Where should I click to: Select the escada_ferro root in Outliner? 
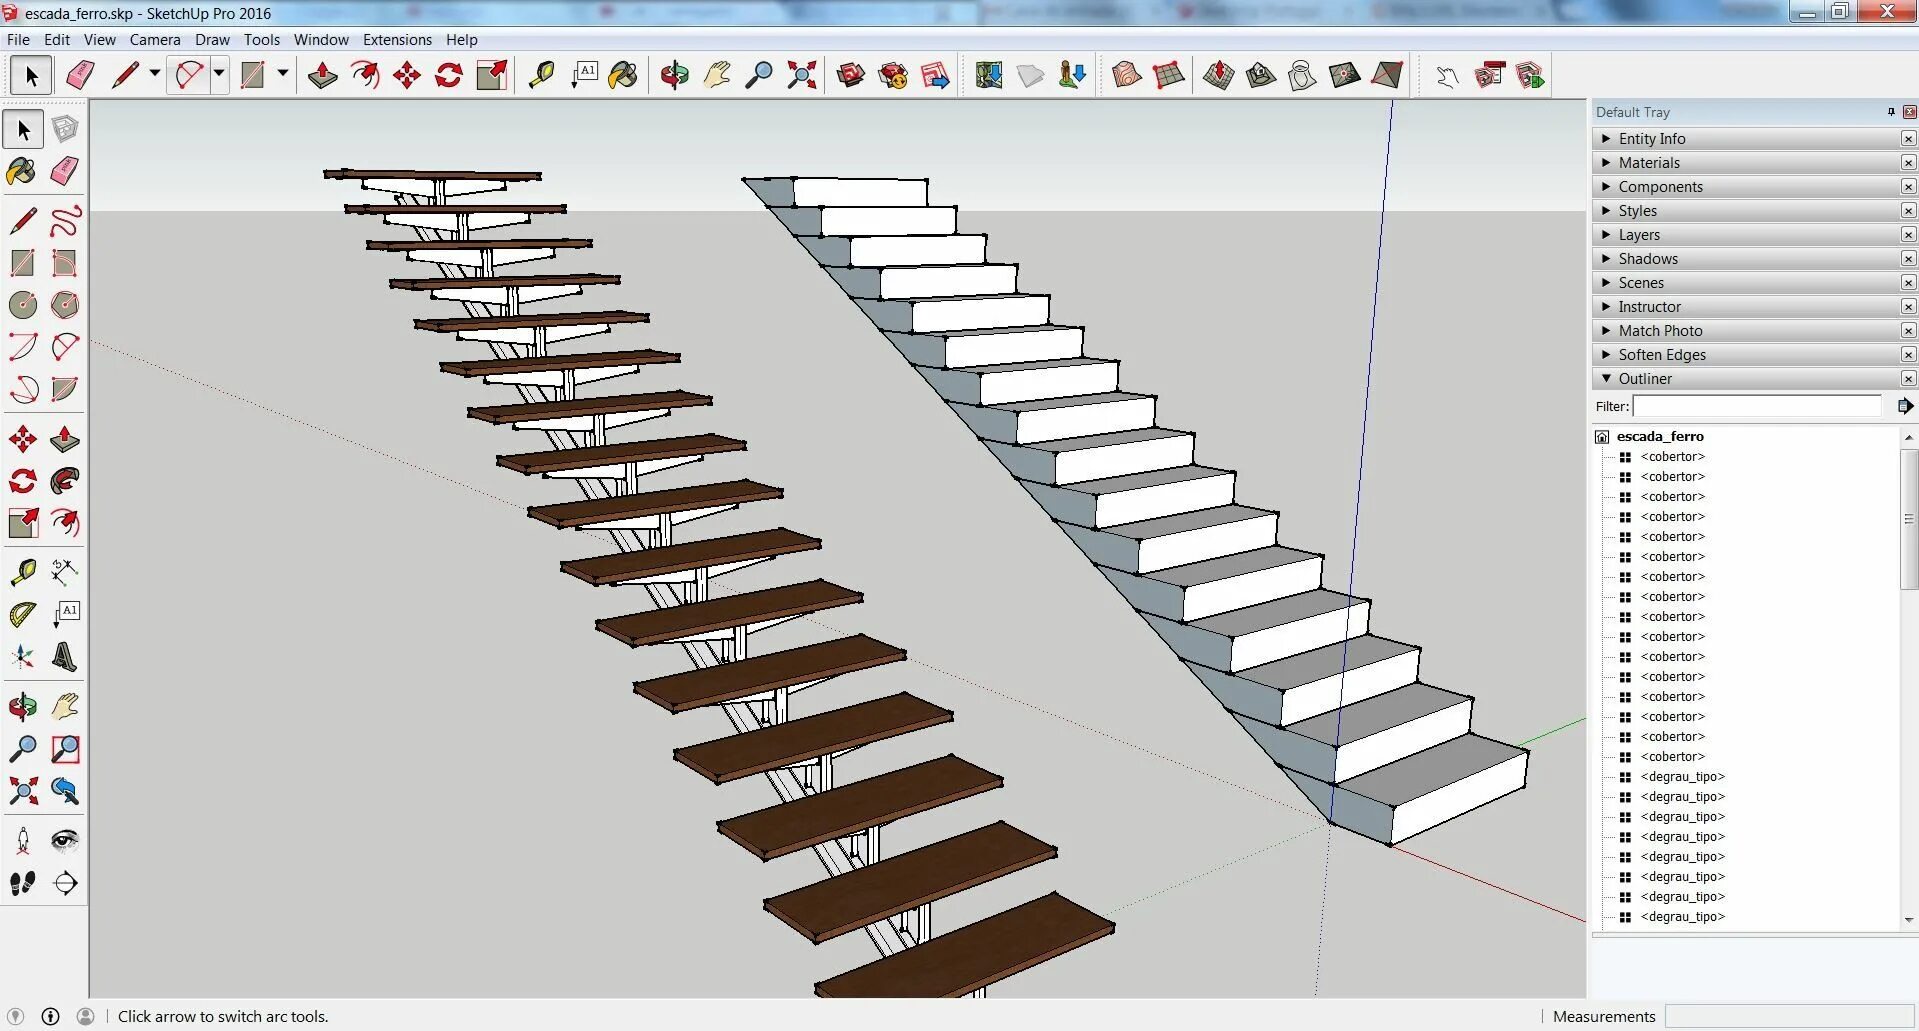pos(1660,436)
